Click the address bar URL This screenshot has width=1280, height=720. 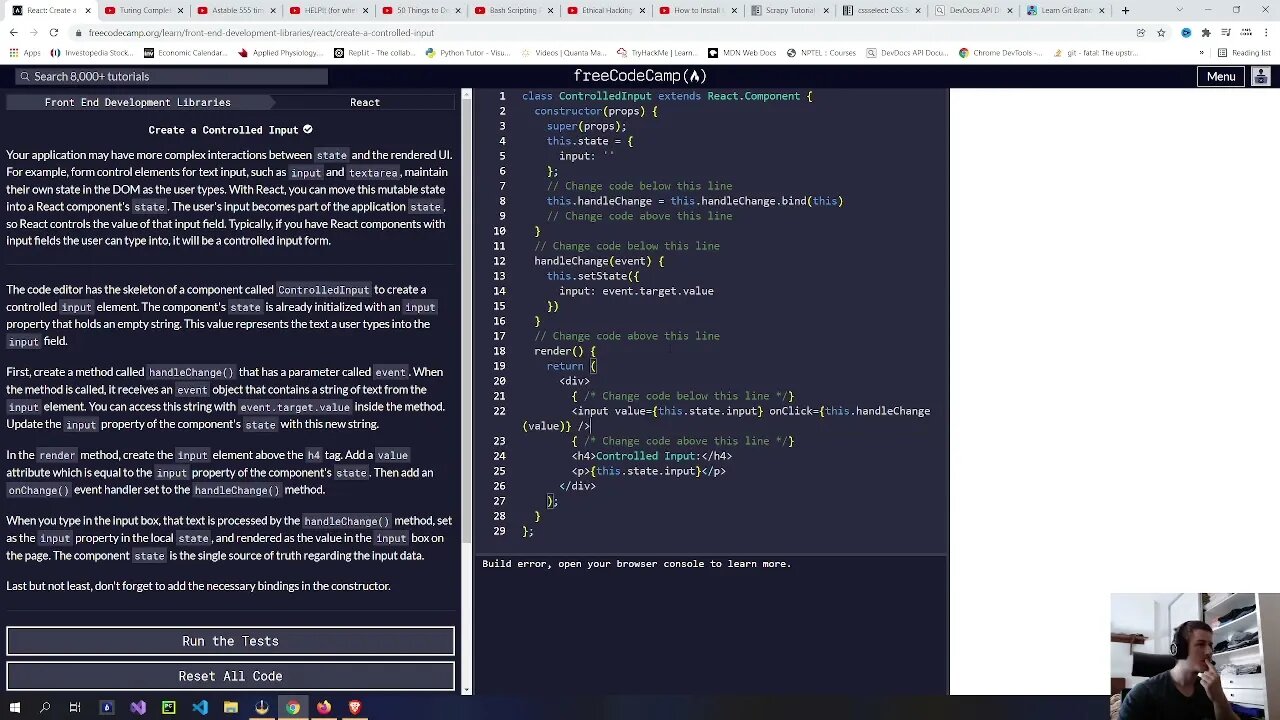click(261, 33)
